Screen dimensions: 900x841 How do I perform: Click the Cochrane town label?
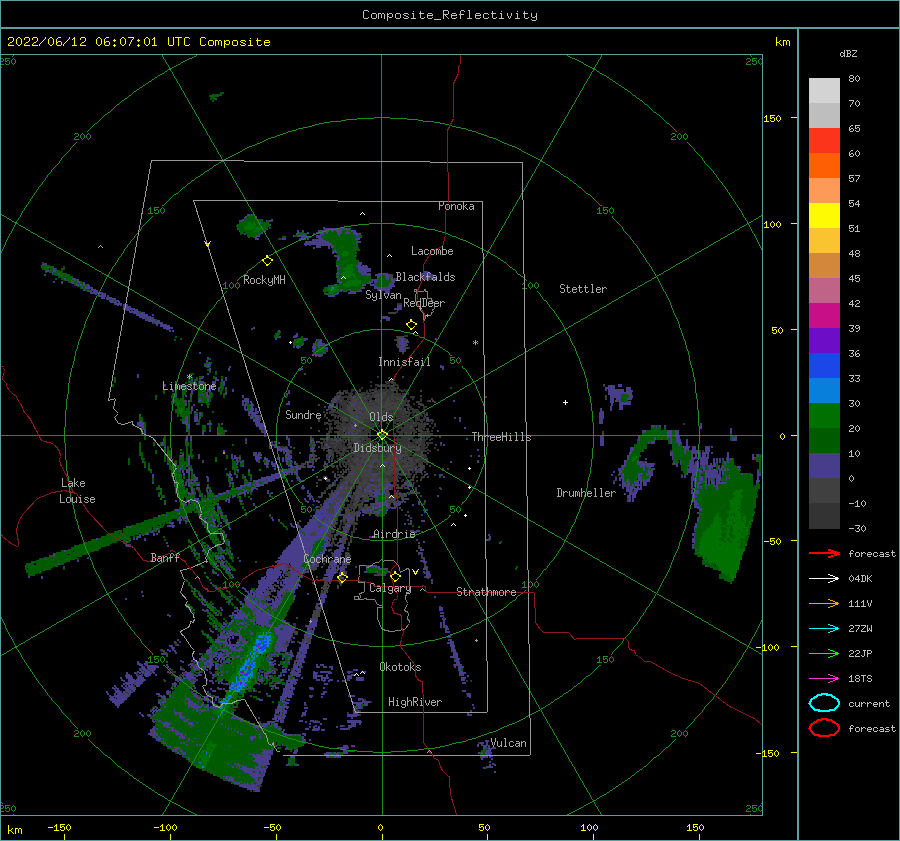pyautogui.click(x=327, y=559)
